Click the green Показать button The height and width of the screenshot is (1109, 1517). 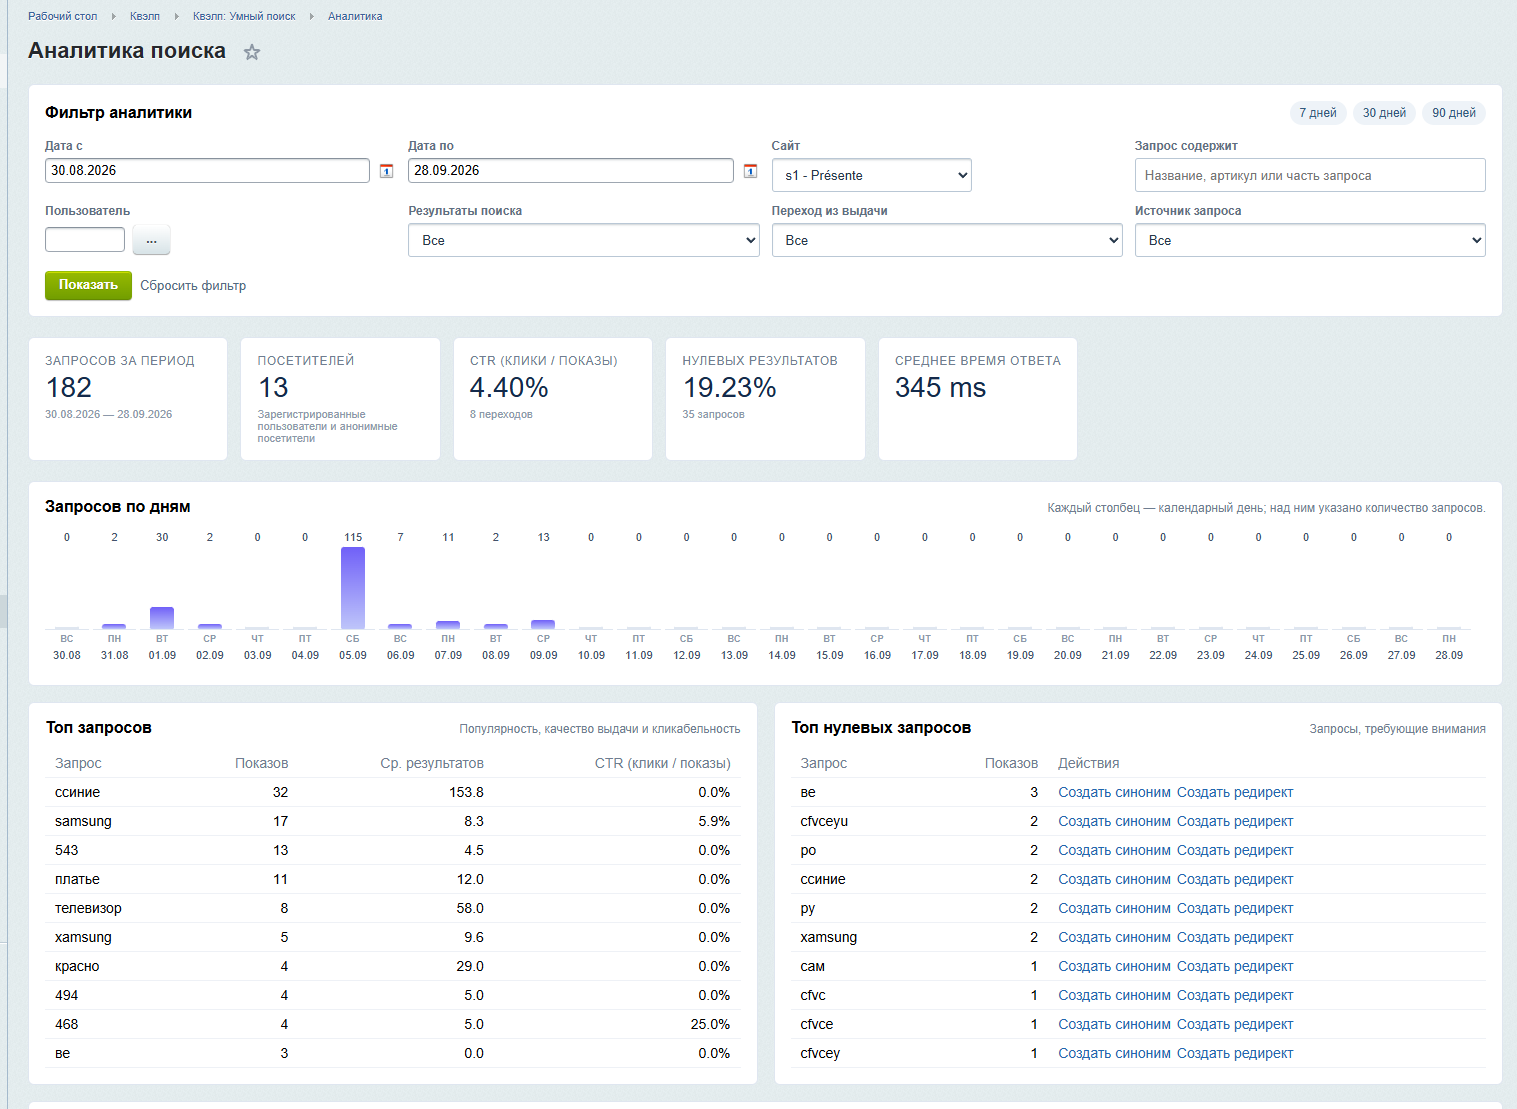pos(88,285)
